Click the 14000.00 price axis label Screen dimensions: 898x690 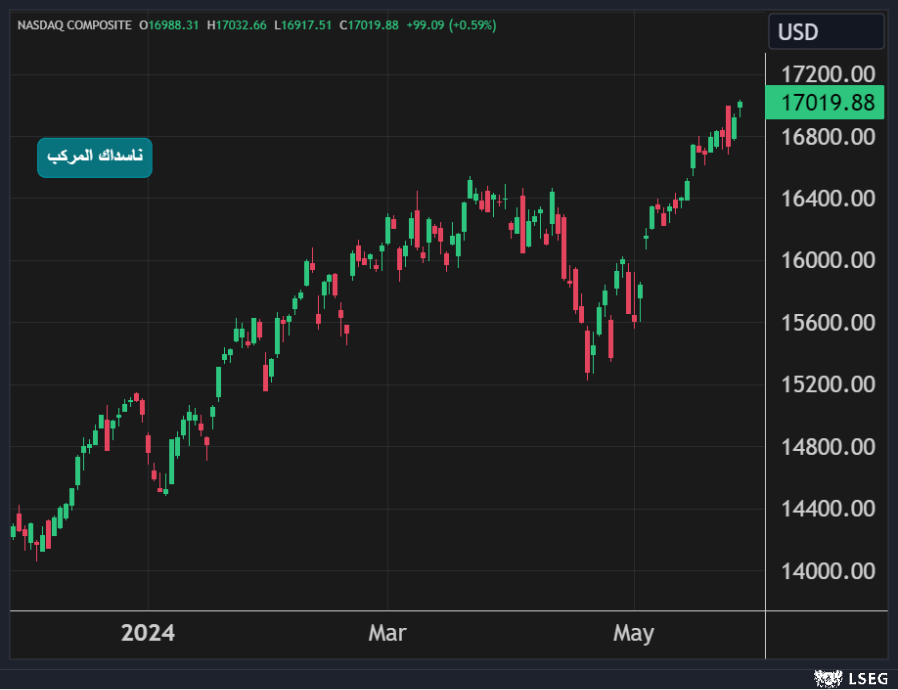point(828,571)
